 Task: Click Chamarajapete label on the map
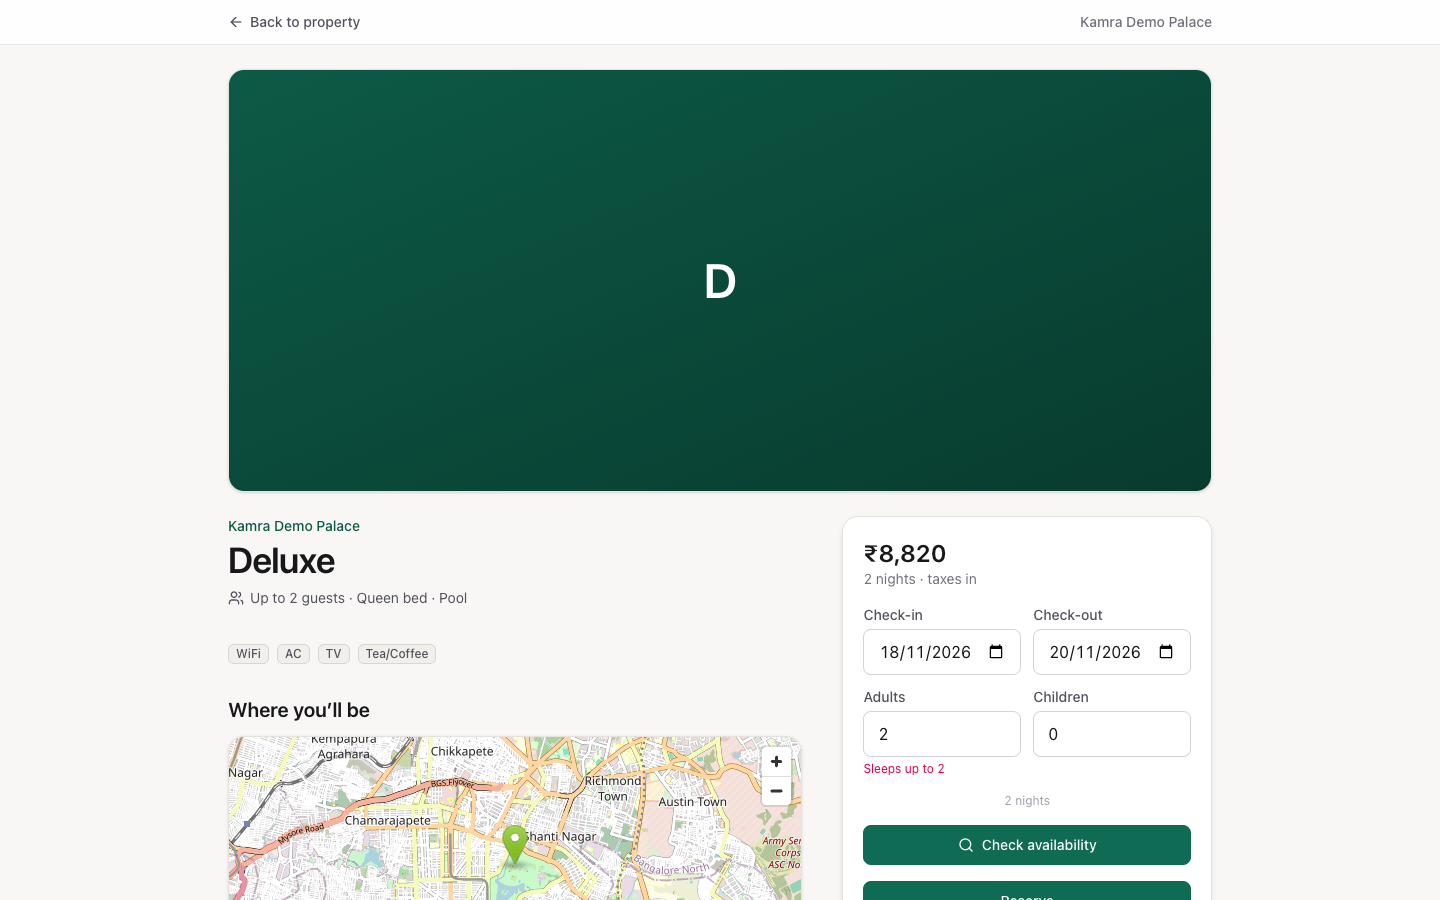(388, 820)
